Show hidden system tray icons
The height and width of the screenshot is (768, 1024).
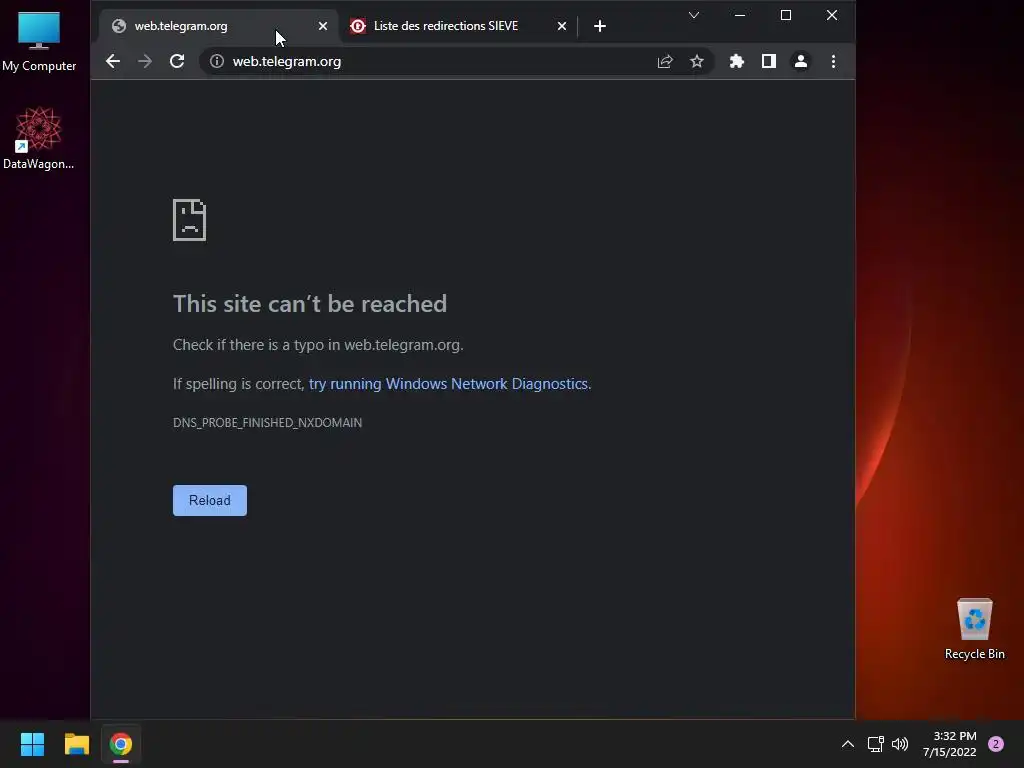(848, 744)
